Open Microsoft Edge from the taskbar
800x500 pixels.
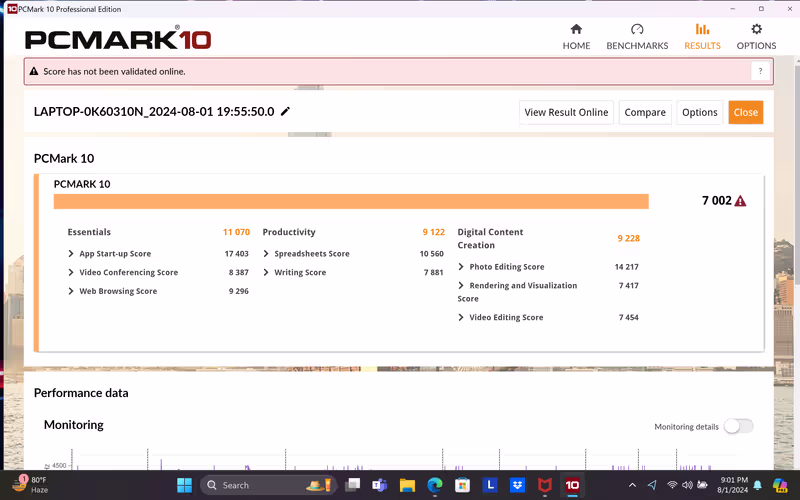click(x=435, y=485)
